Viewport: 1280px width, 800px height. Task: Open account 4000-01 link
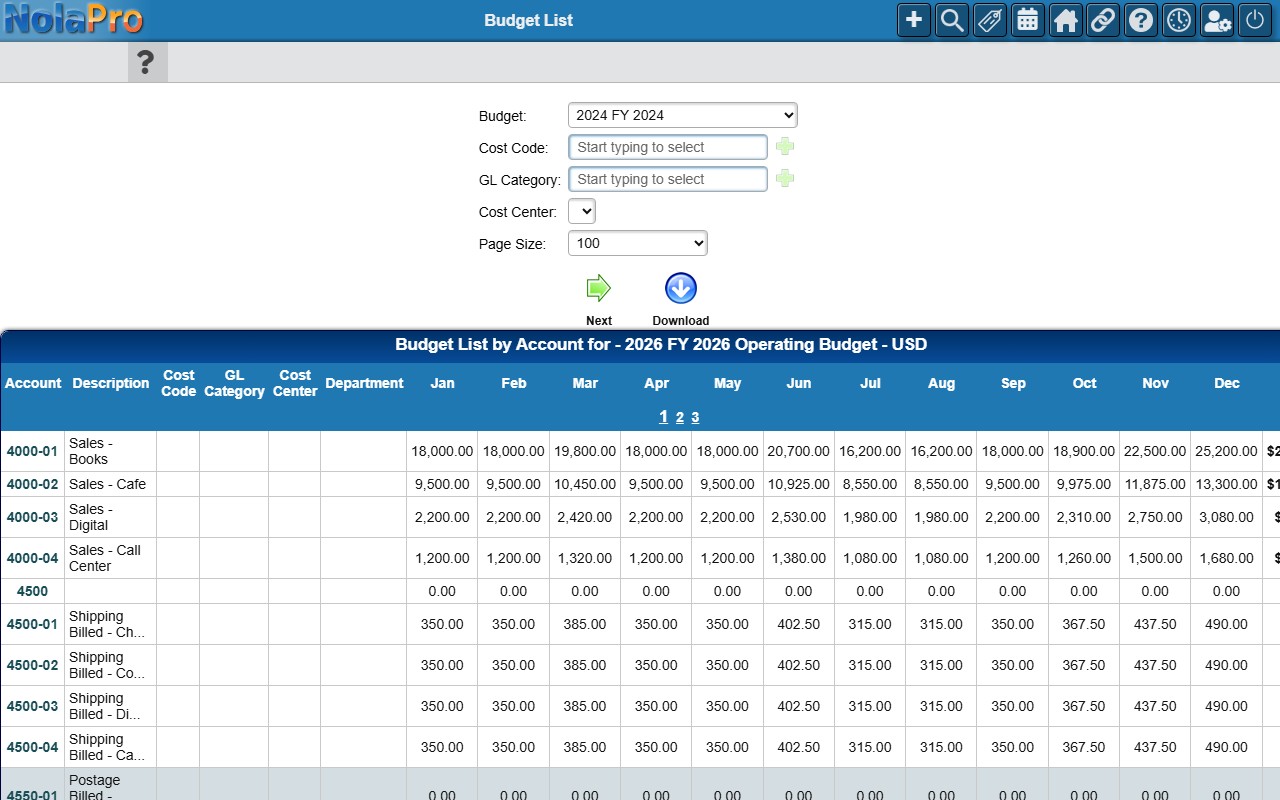32,451
